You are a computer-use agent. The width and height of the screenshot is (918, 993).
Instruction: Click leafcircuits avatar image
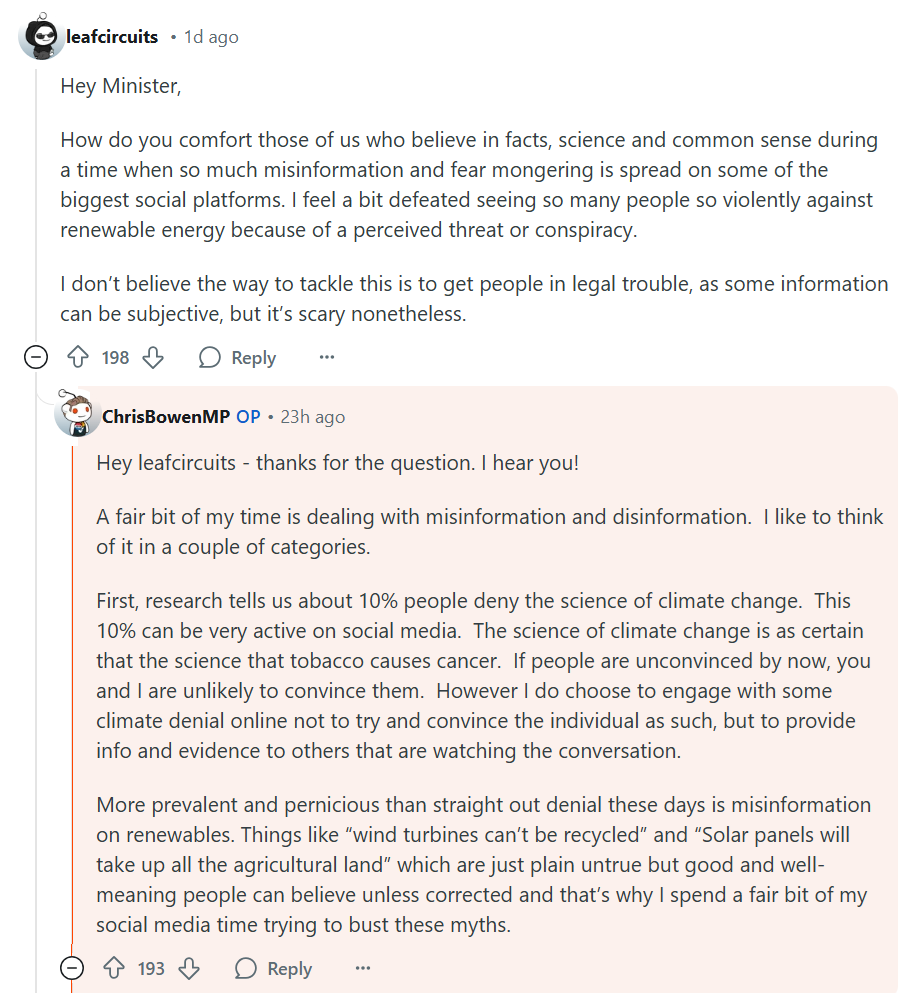tap(41, 37)
